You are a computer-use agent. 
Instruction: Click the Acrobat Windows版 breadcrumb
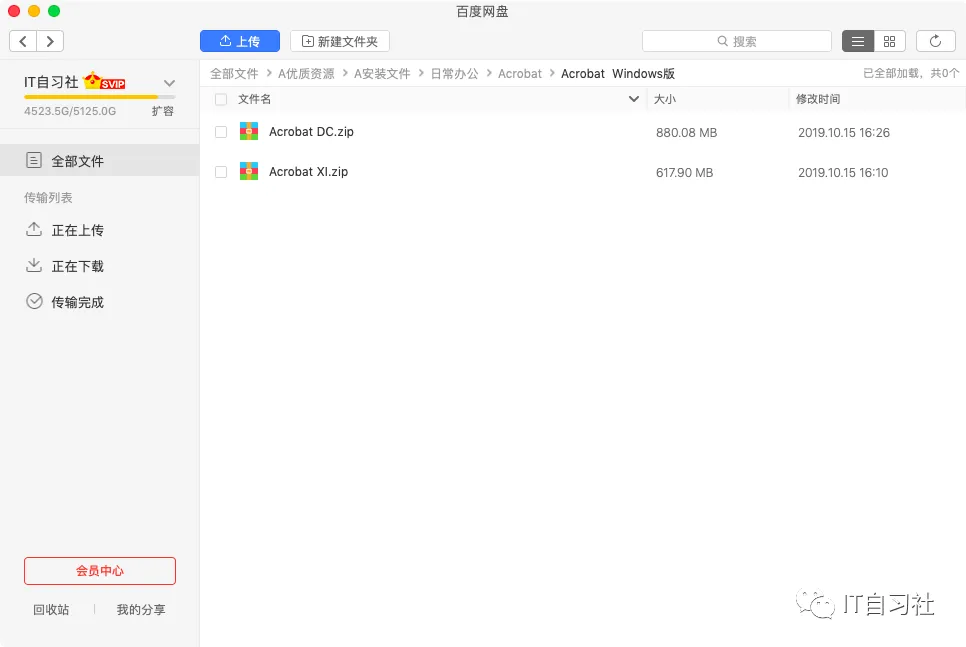point(618,74)
